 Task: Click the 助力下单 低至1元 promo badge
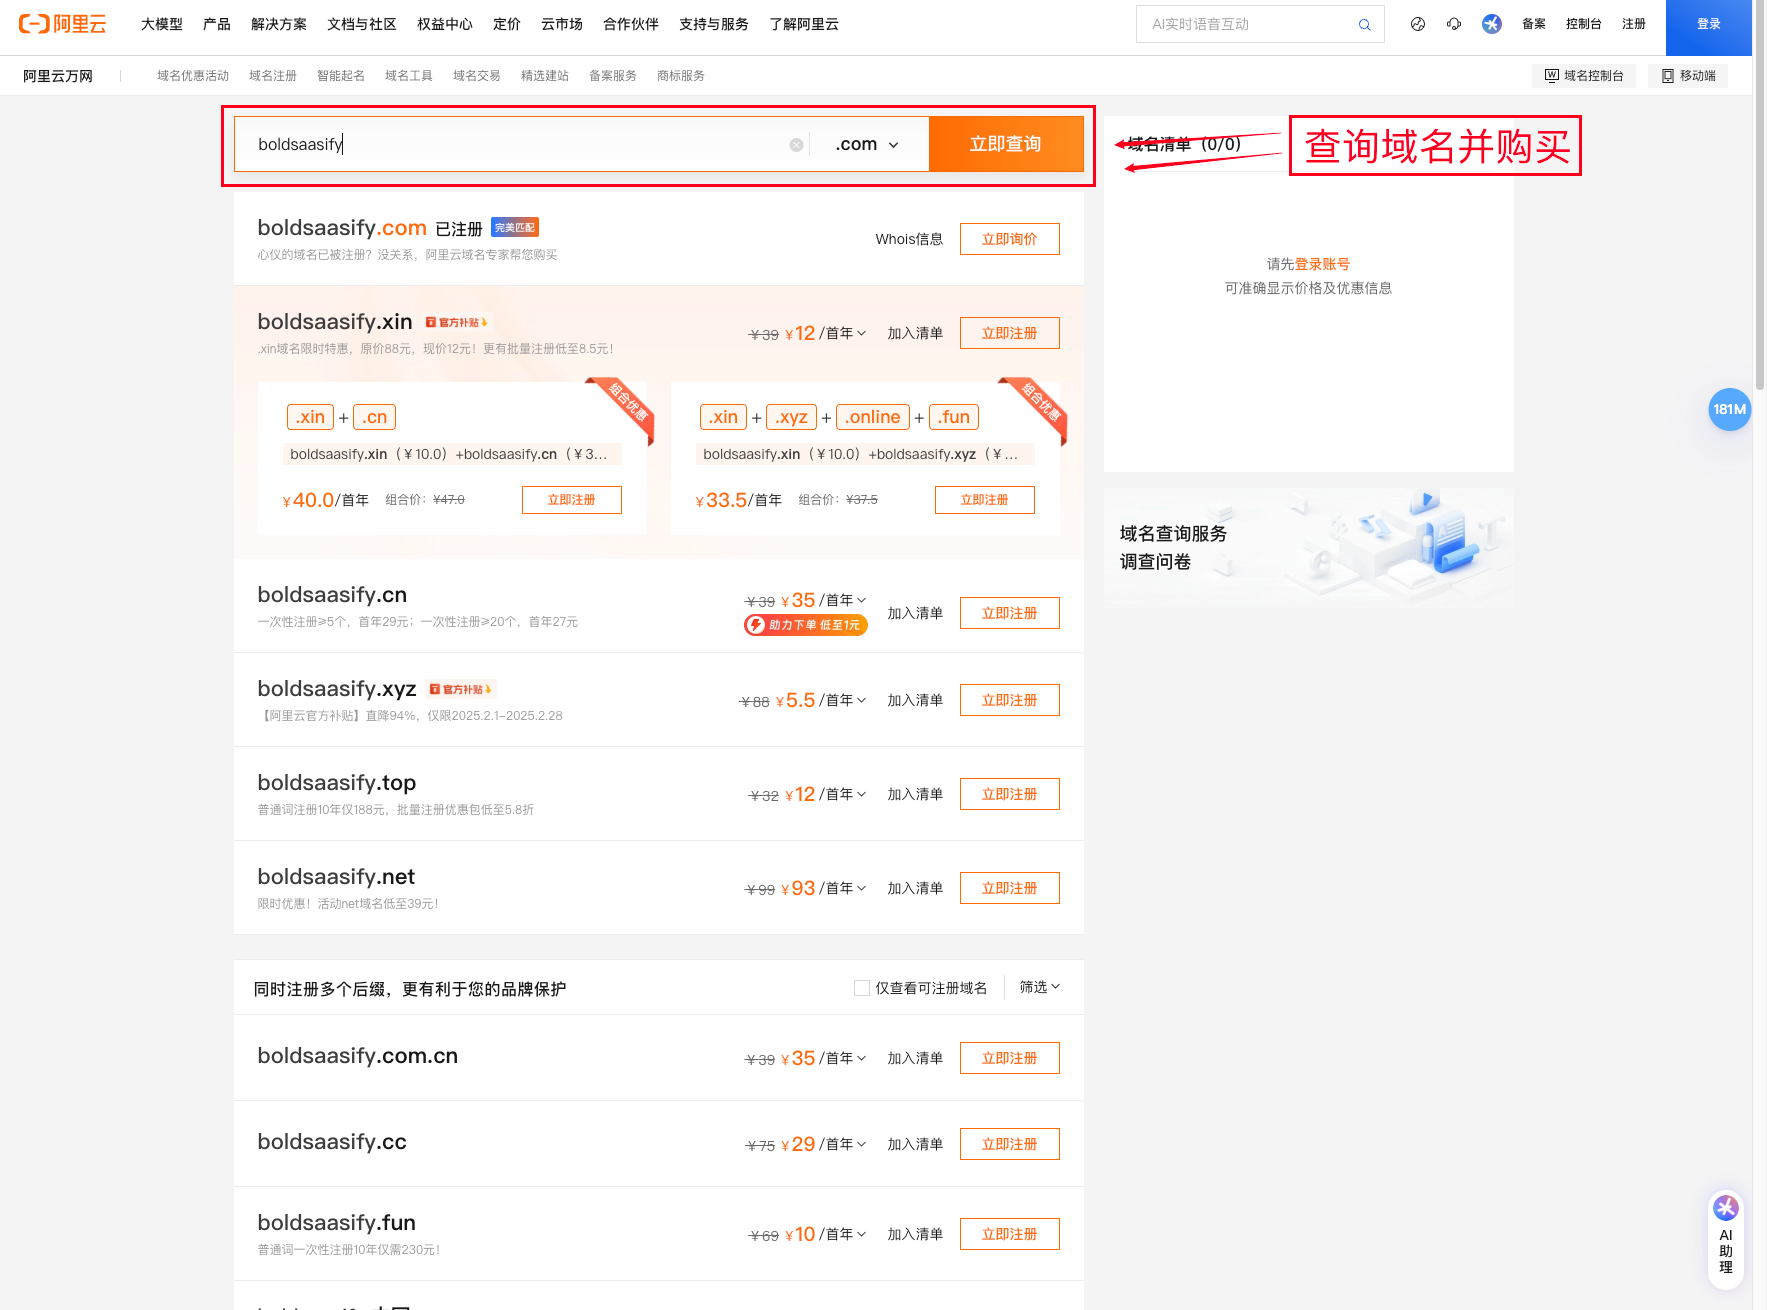(x=806, y=625)
